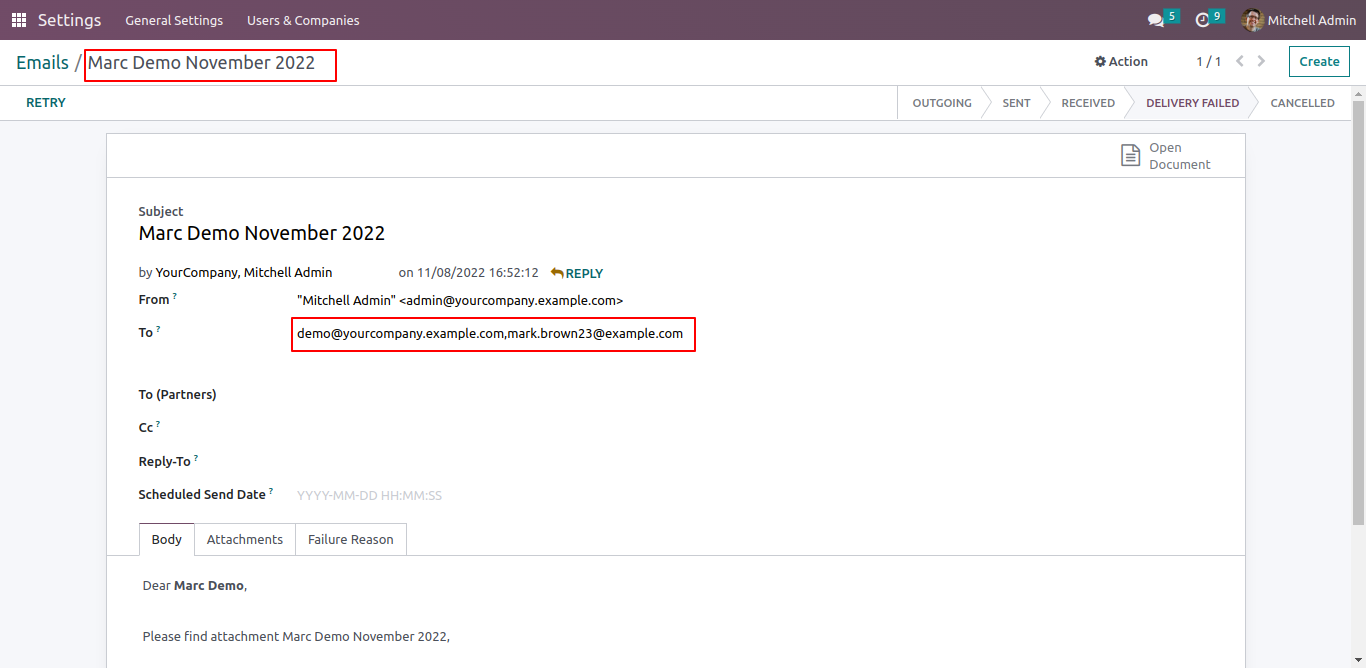The image size is (1366, 668).
Task: Open the General Settings menu
Action: coord(174,20)
